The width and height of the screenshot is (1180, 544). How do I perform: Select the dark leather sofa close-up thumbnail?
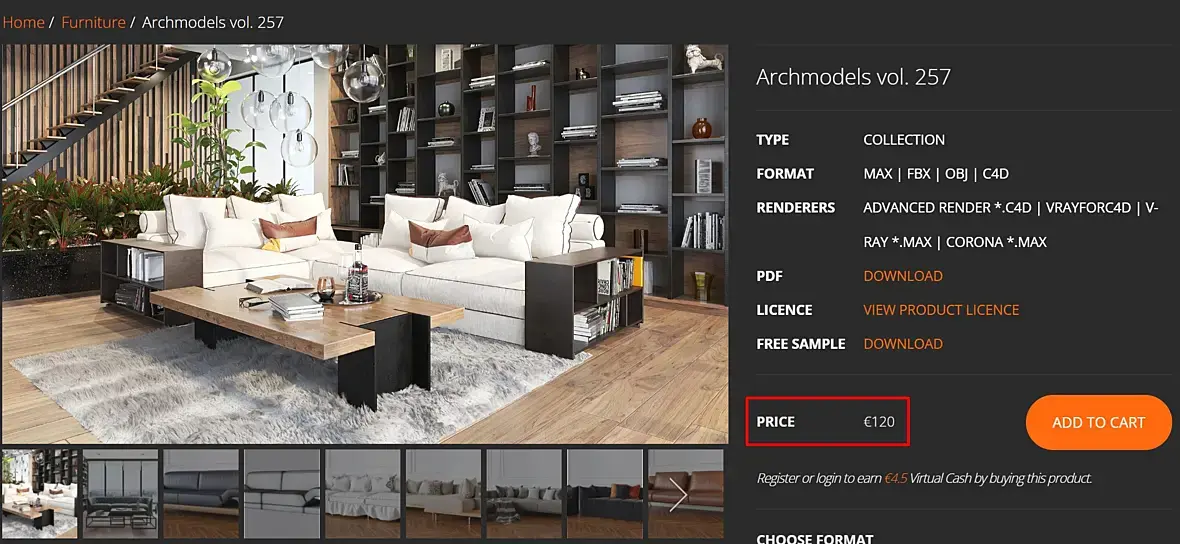point(202,494)
